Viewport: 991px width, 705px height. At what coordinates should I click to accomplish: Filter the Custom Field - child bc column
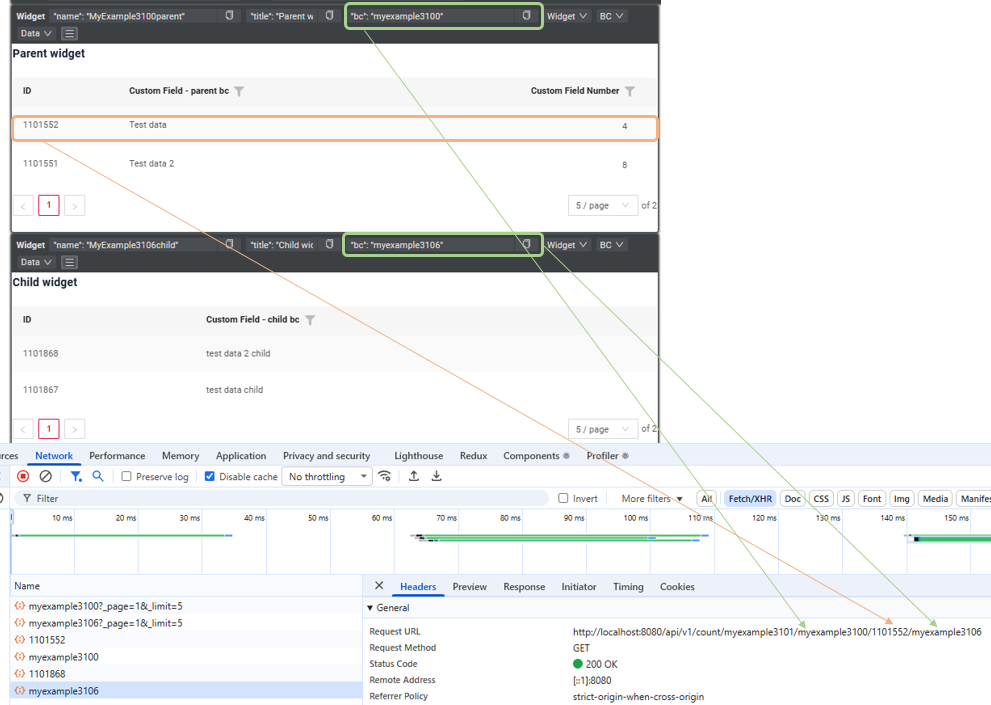[310, 320]
